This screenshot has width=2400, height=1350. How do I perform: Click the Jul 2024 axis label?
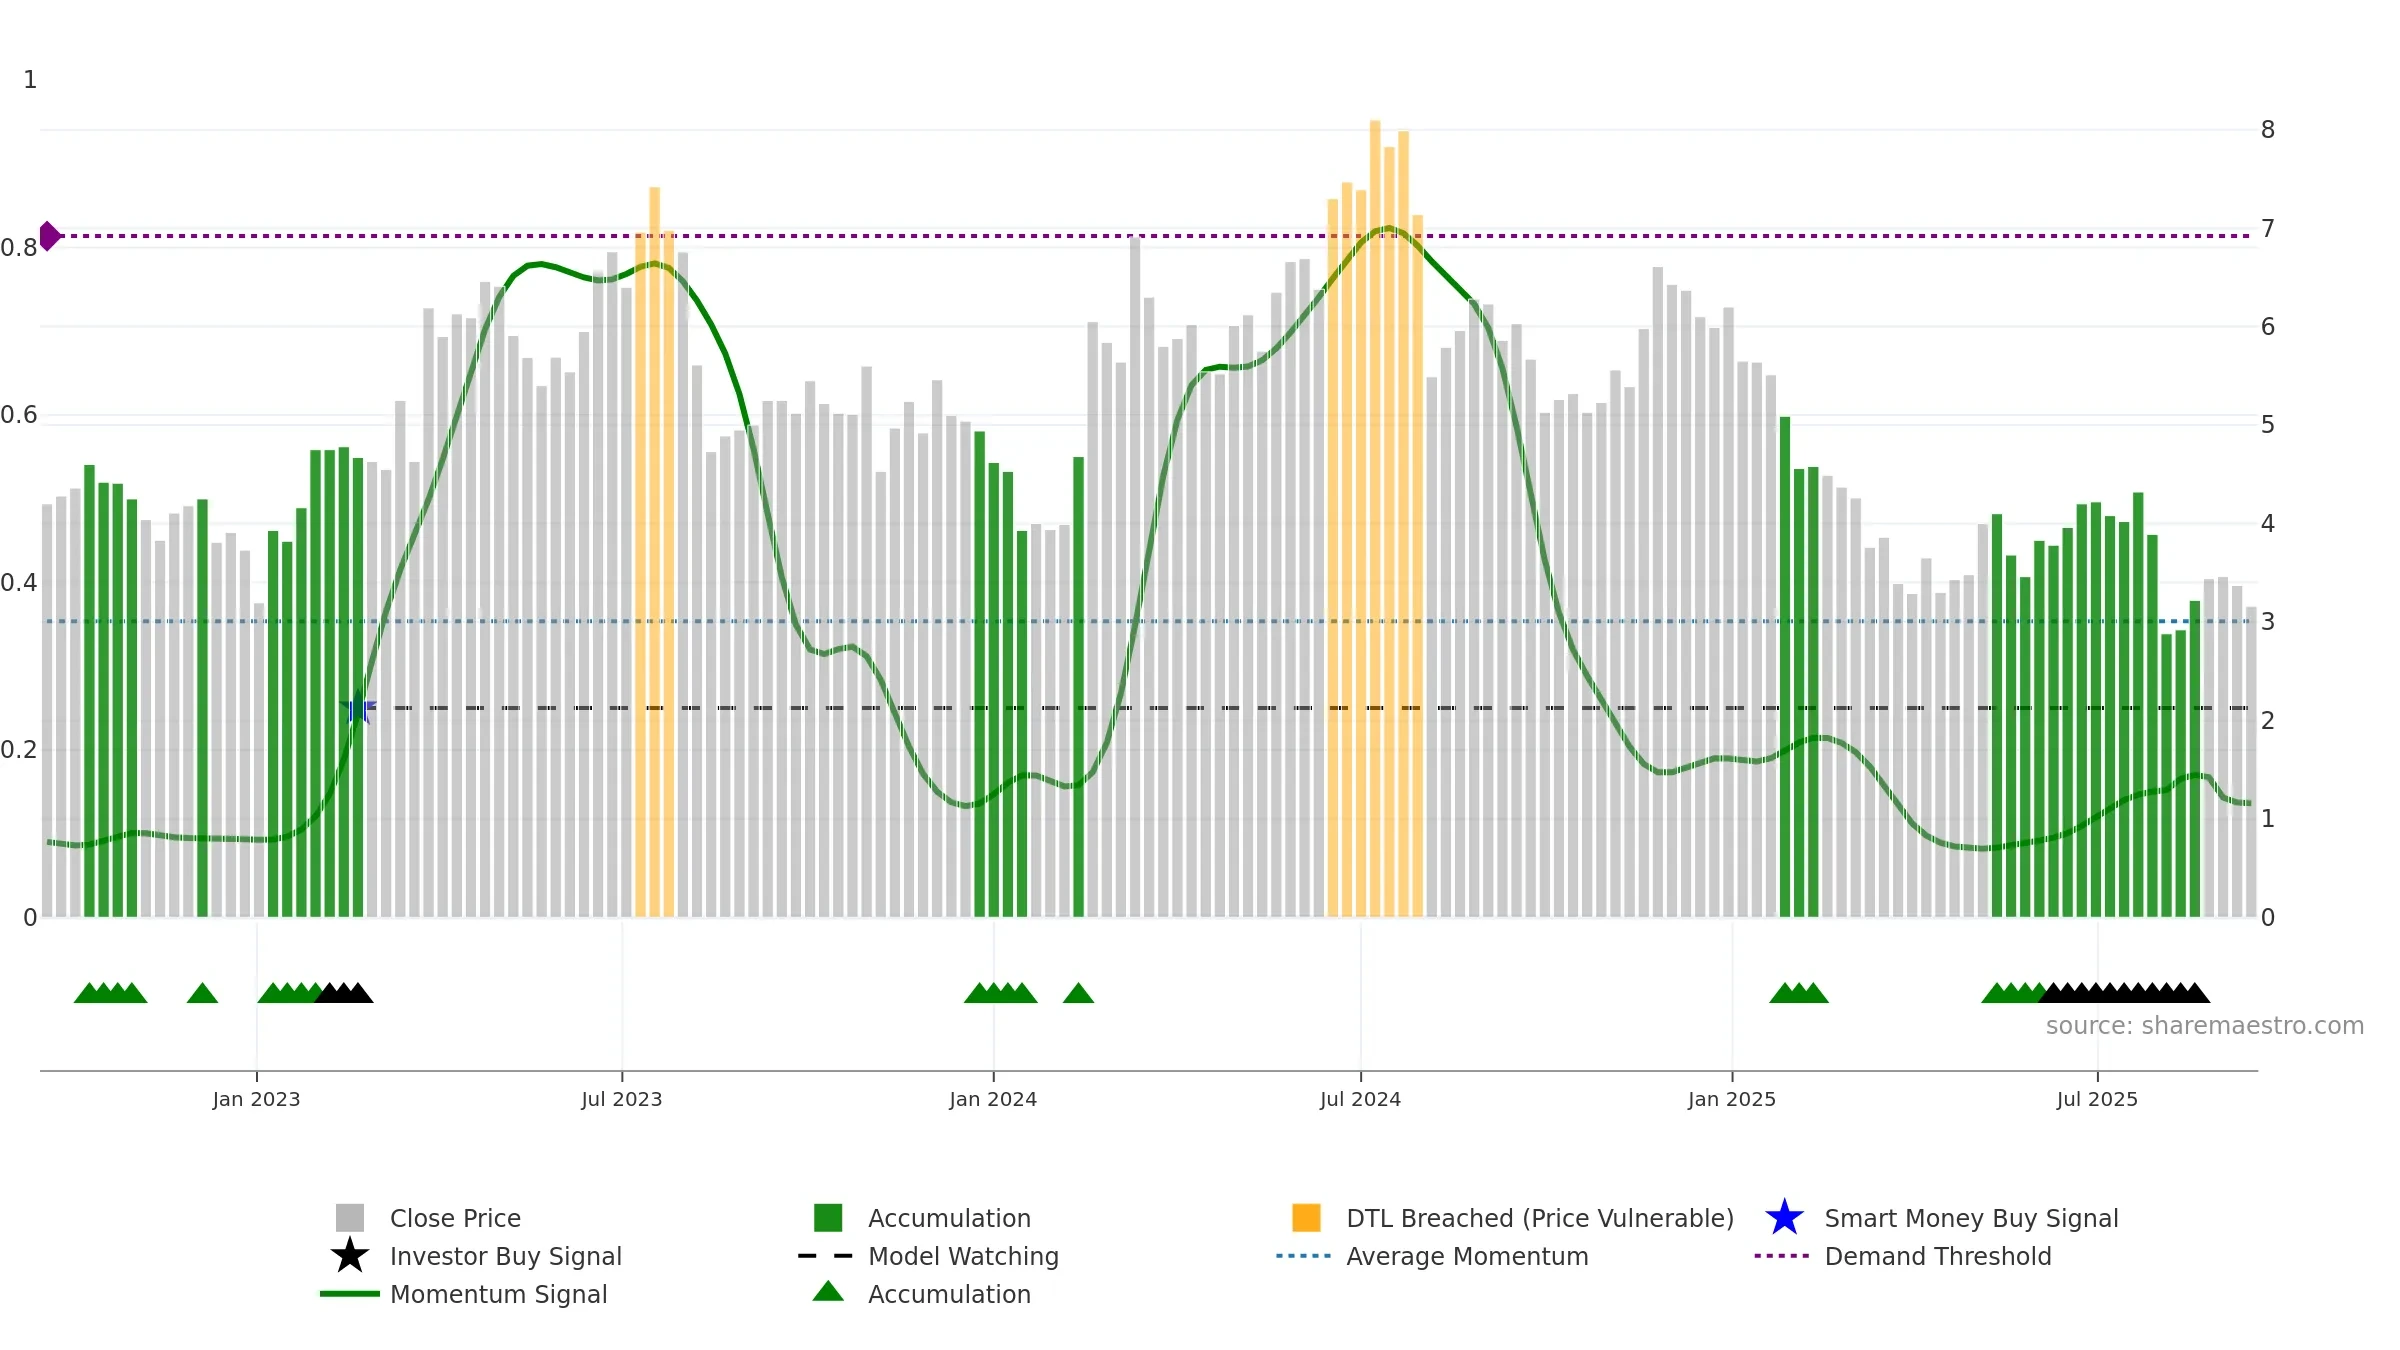pyautogui.click(x=1360, y=1099)
